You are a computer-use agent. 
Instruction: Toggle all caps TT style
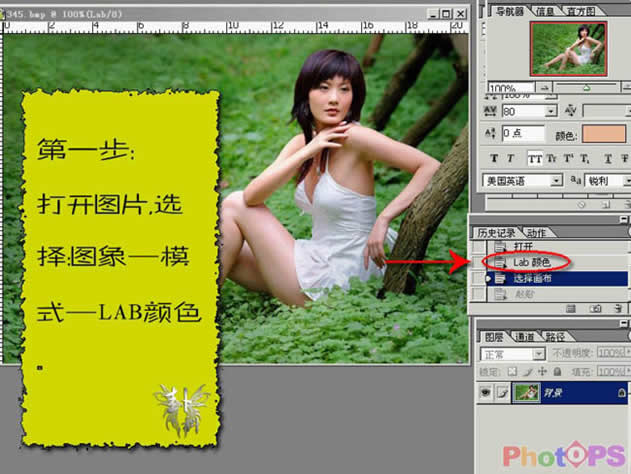pos(535,159)
